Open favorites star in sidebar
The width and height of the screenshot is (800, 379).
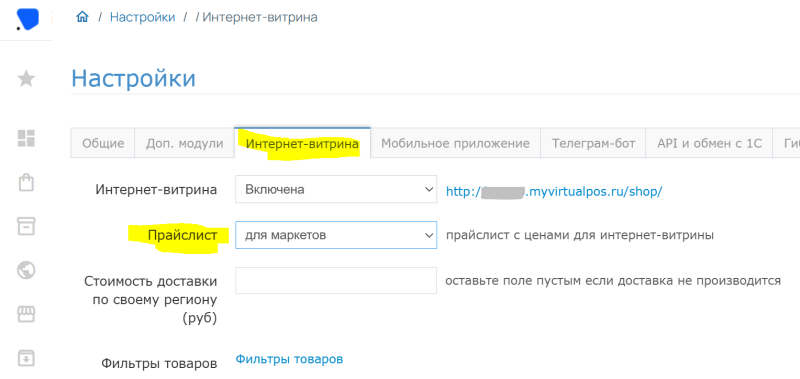point(26,79)
